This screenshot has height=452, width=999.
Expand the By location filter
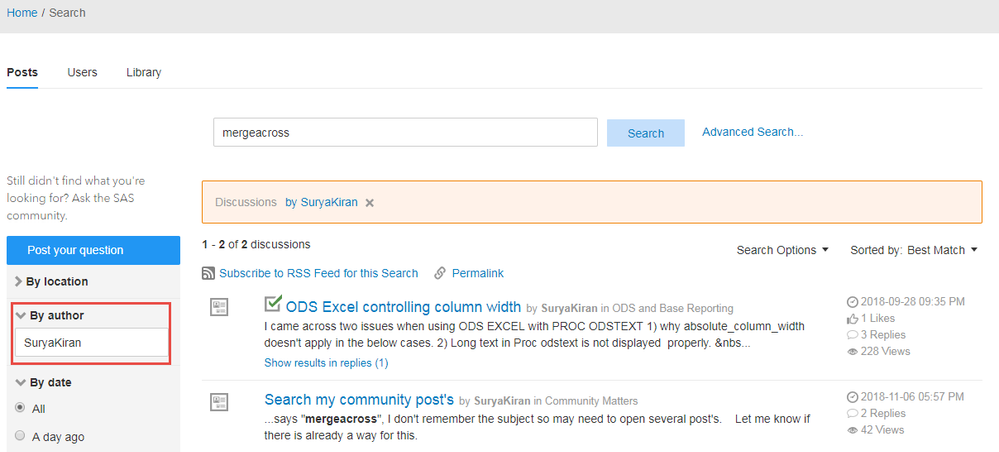(x=52, y=282)
